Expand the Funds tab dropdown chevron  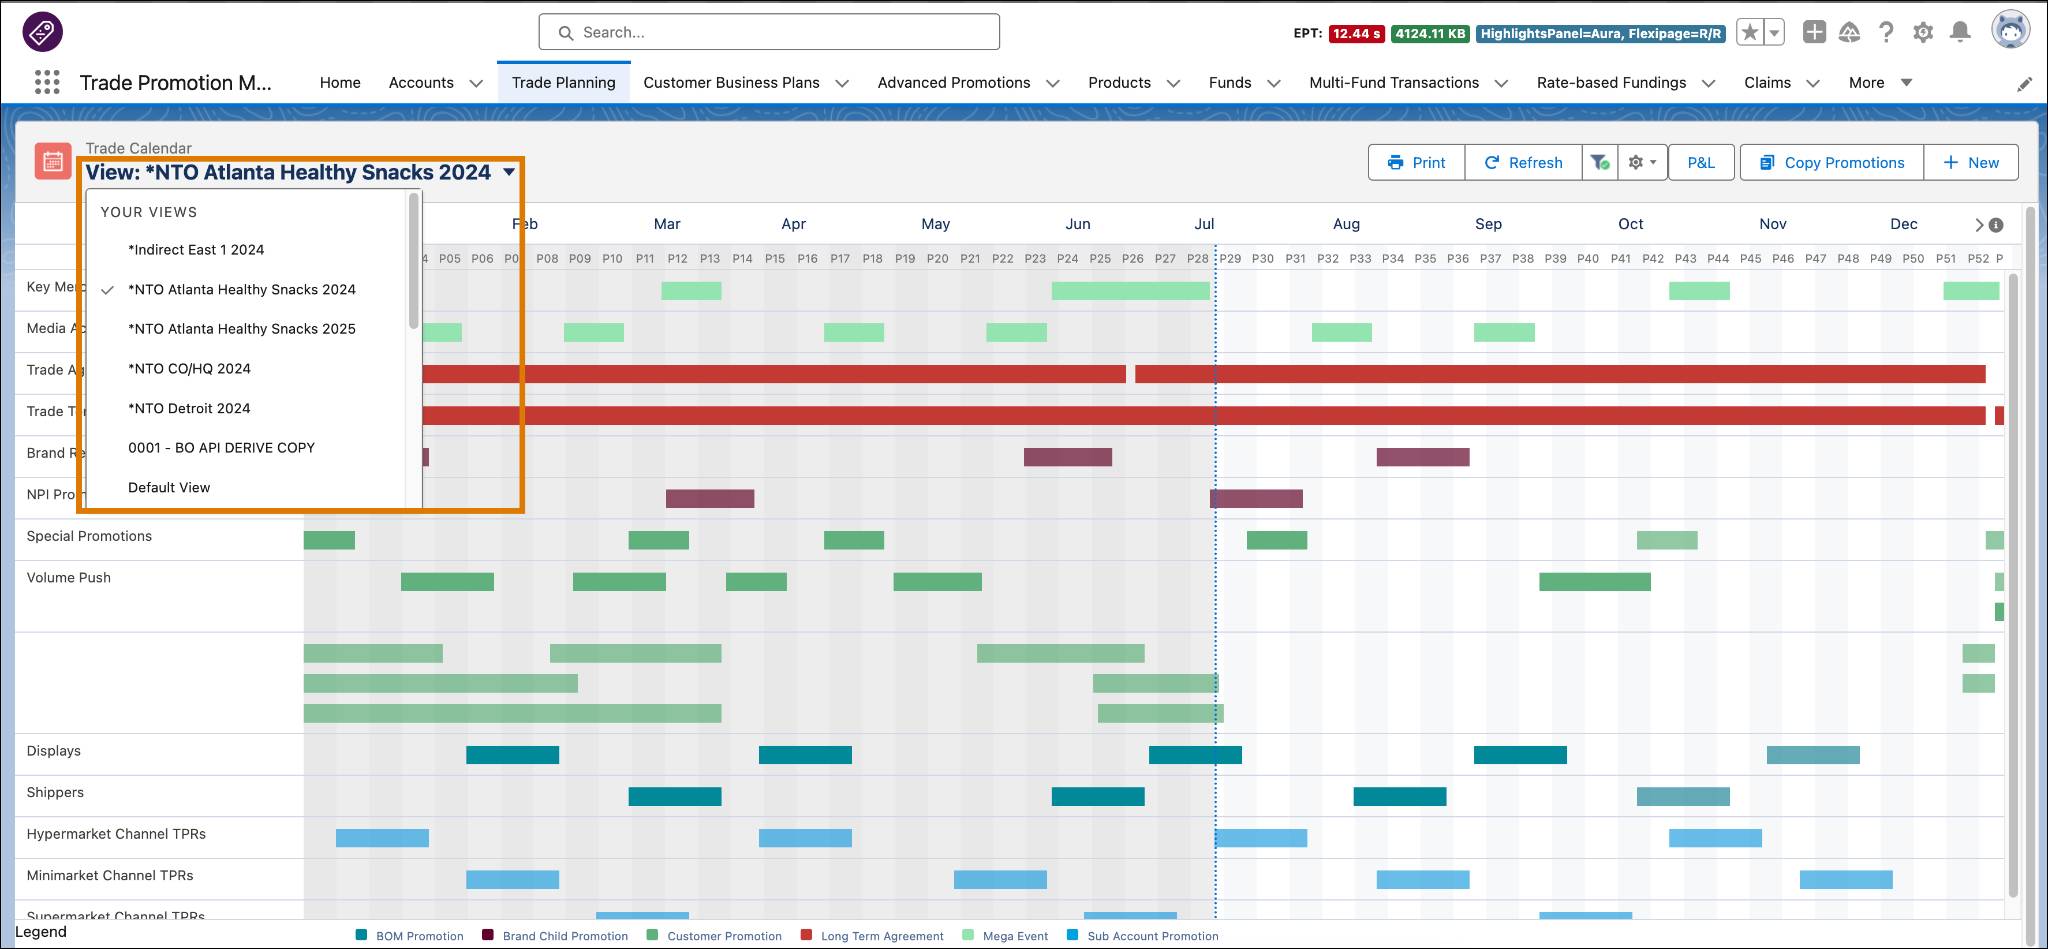pos(1274,83)
